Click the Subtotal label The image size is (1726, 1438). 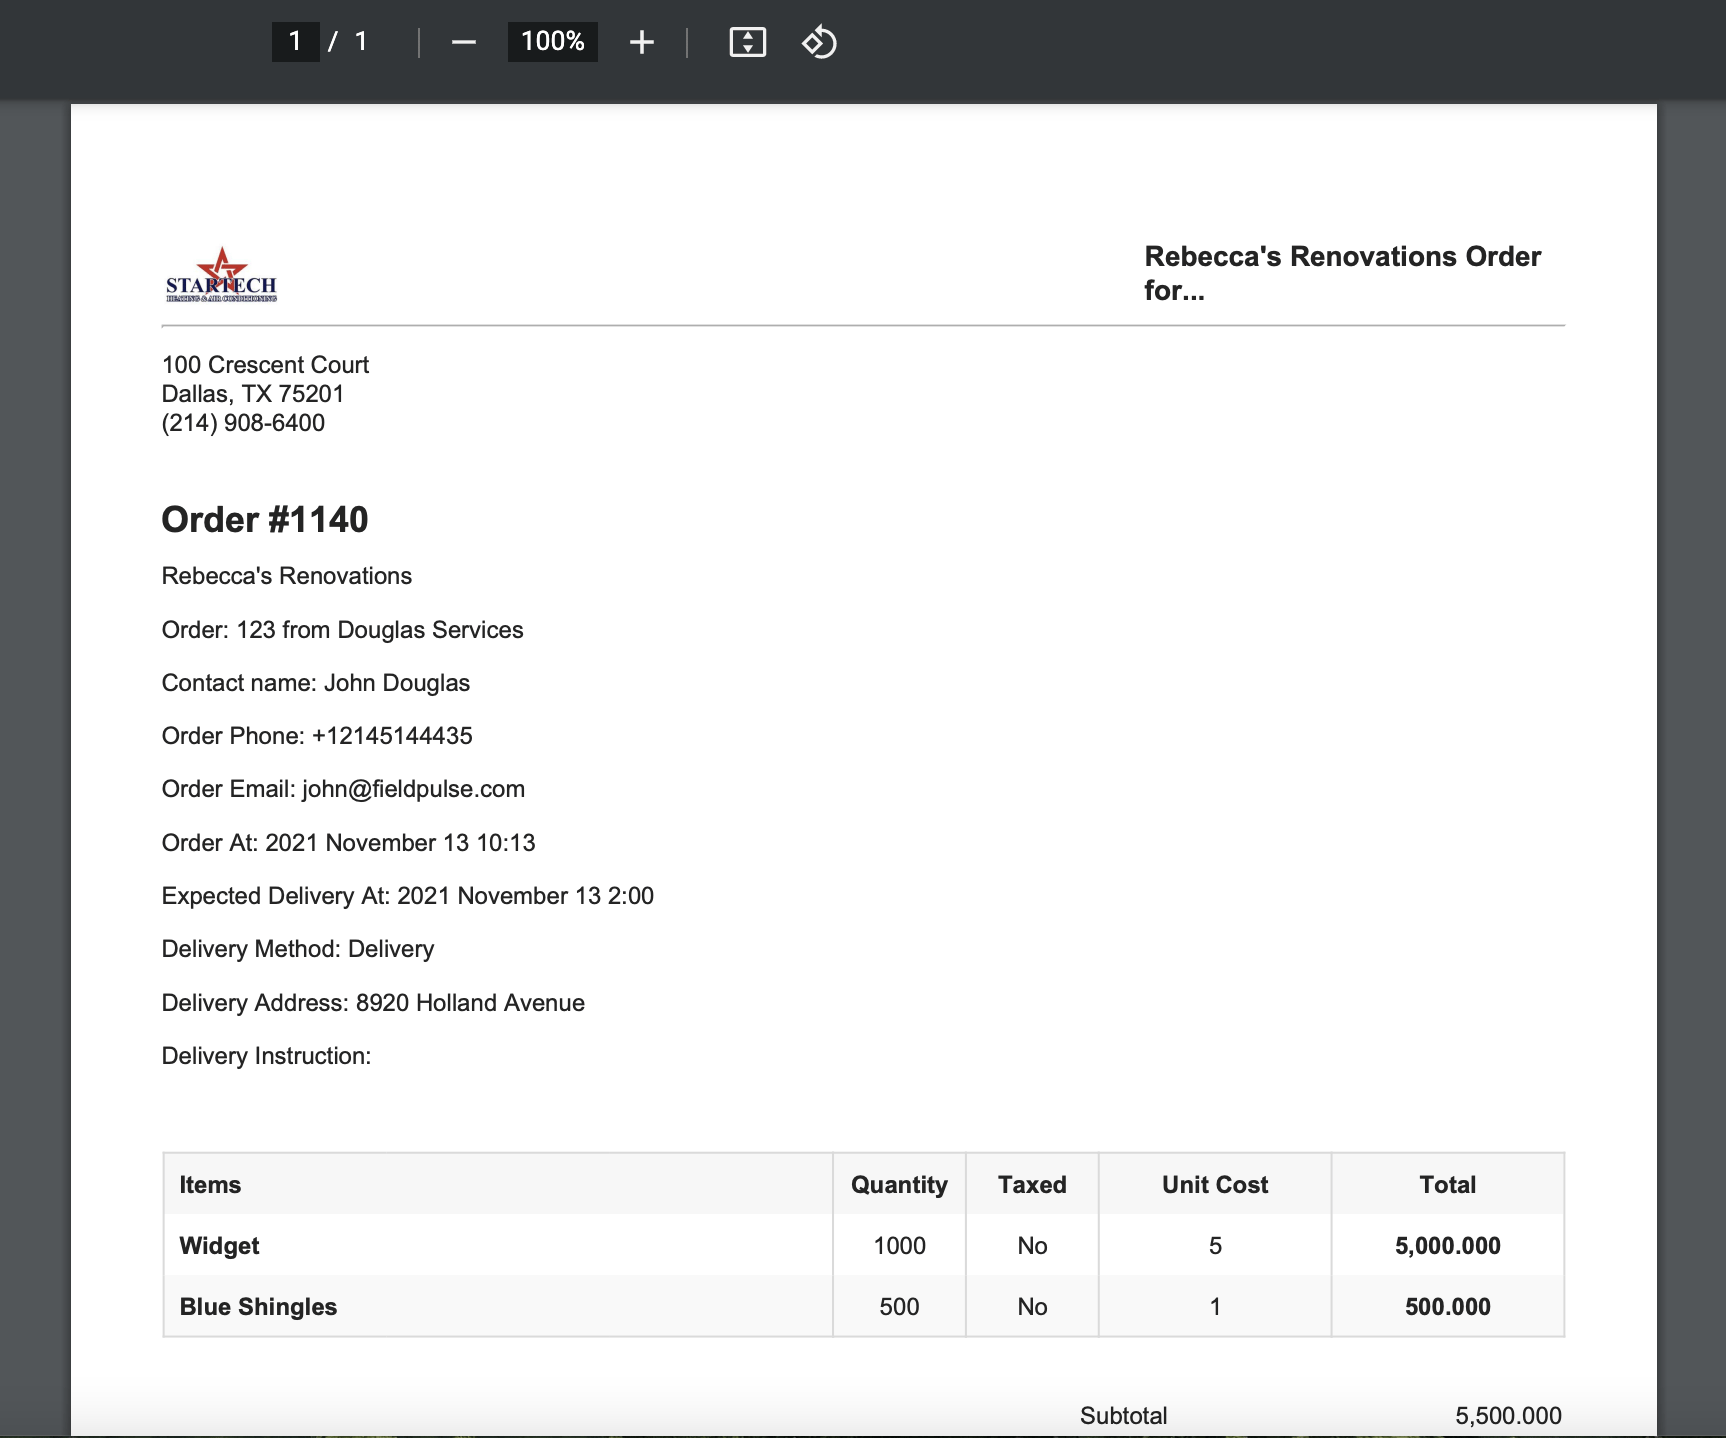tap(1124, 1416)
